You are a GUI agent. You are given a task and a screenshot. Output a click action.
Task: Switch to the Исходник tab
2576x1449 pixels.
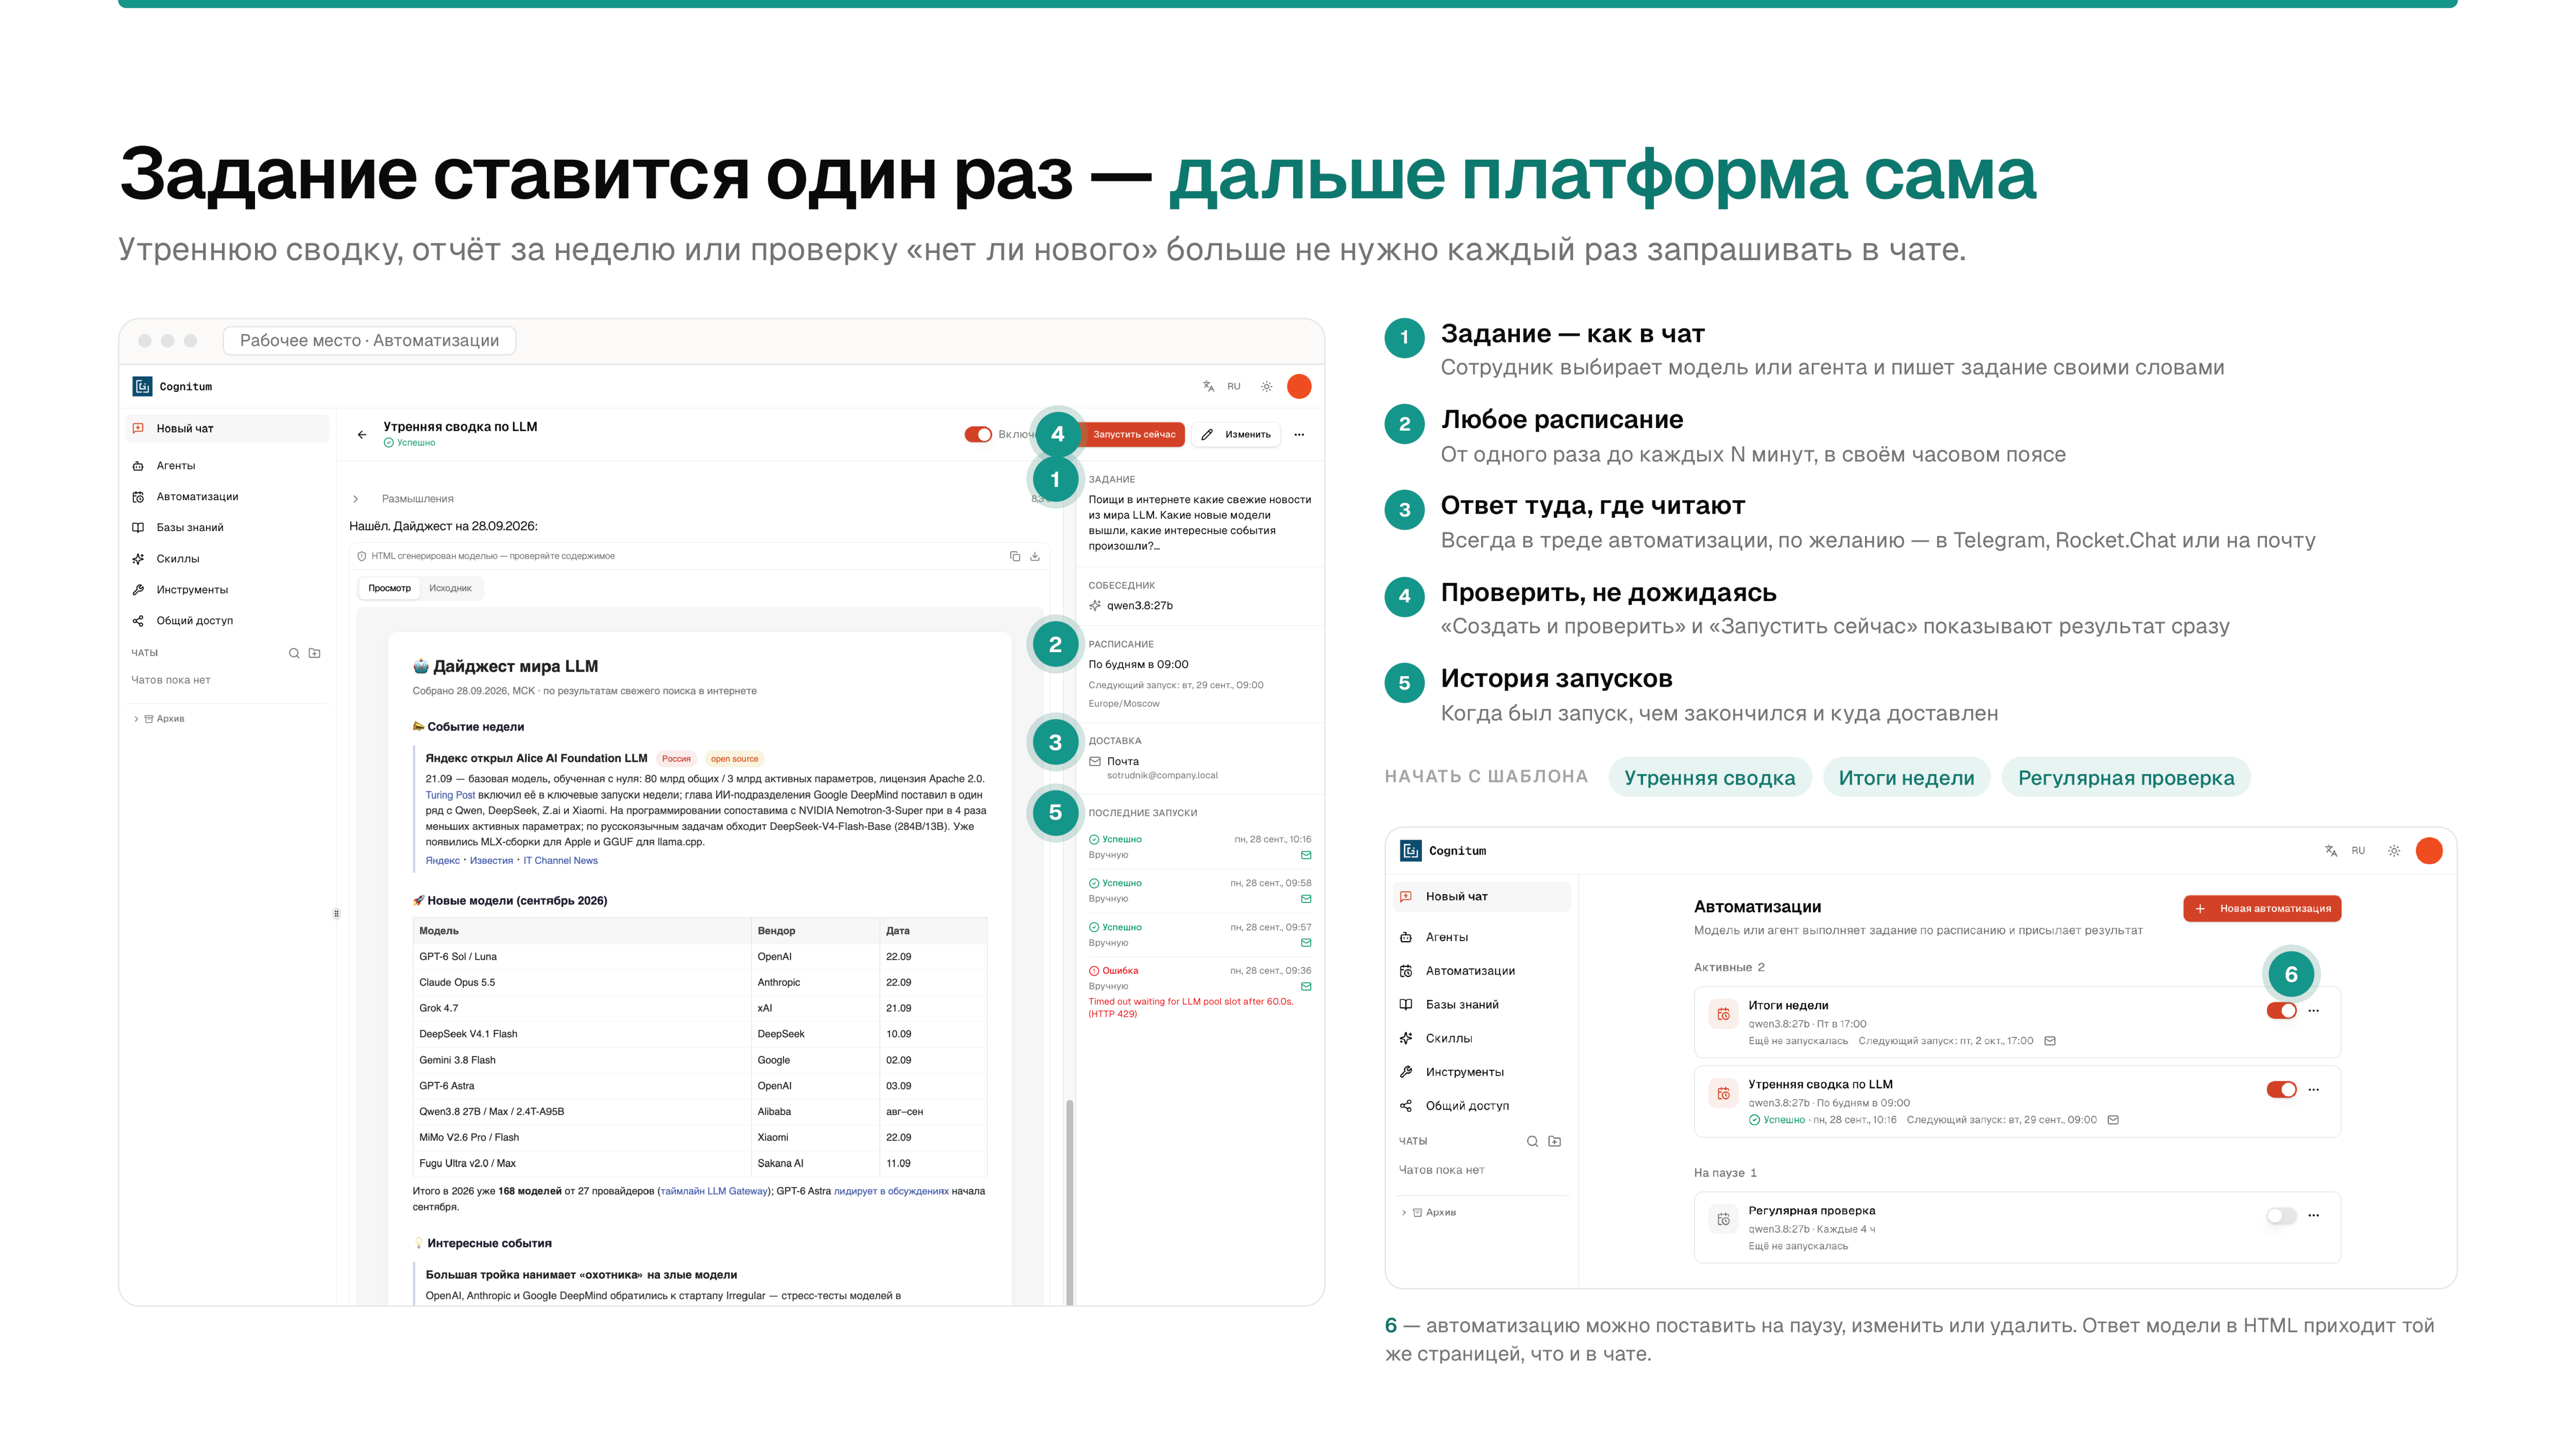[450, 588]
